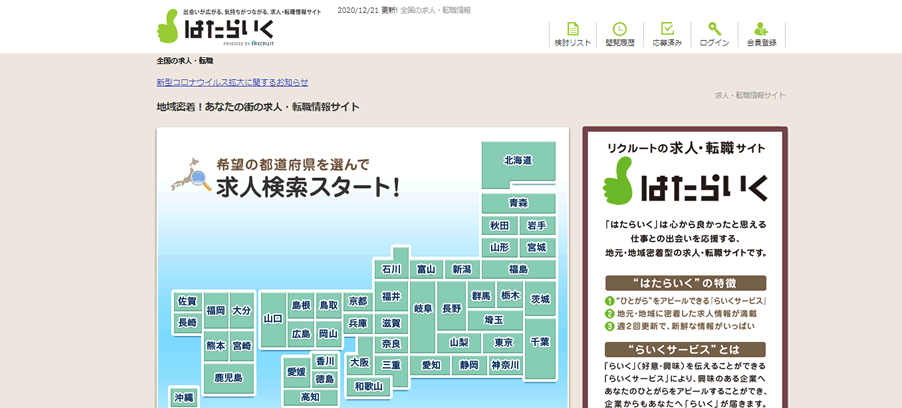
Task: Select 新潟 prefecture on map
Action: click(x=461, y=269)
